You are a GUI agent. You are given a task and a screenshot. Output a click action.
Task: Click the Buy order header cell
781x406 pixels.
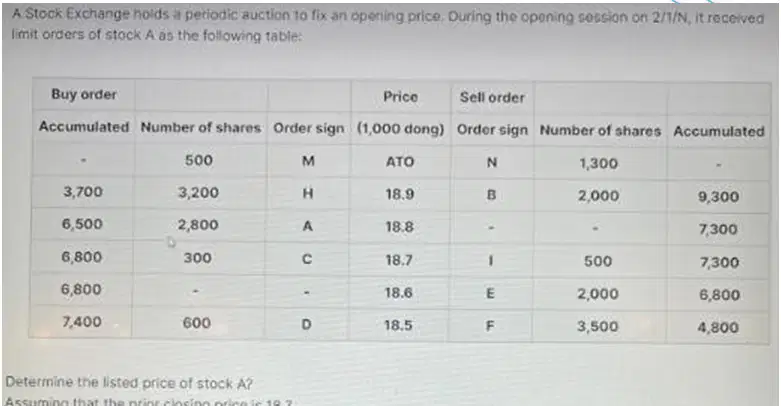click(84, 94)
